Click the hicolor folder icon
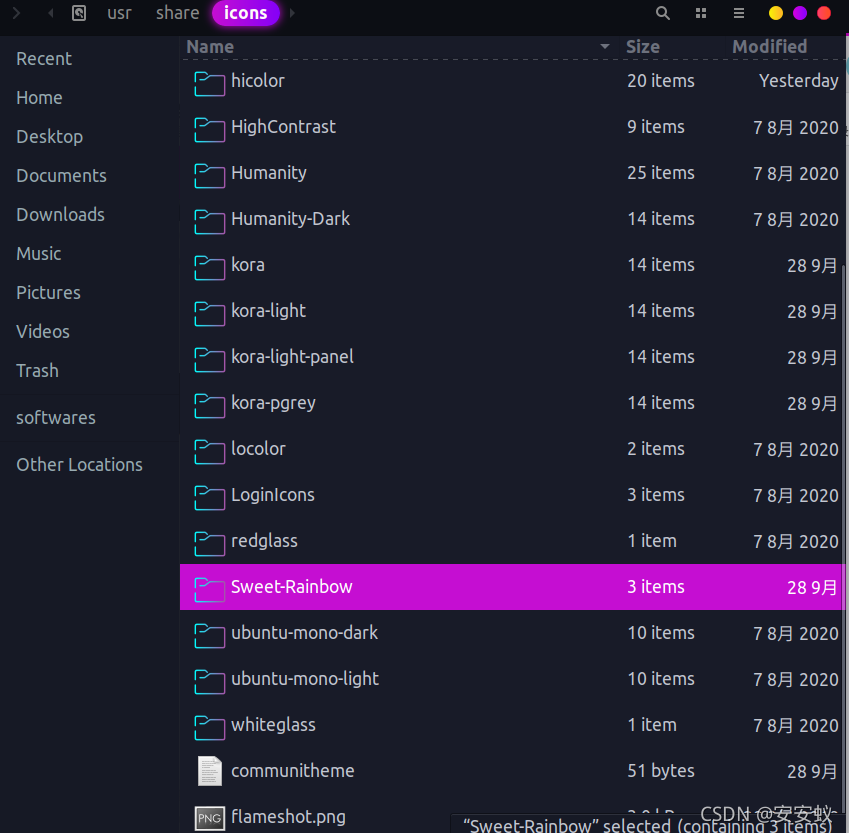Screen dimensions: 849x833 tap(210, 83)
